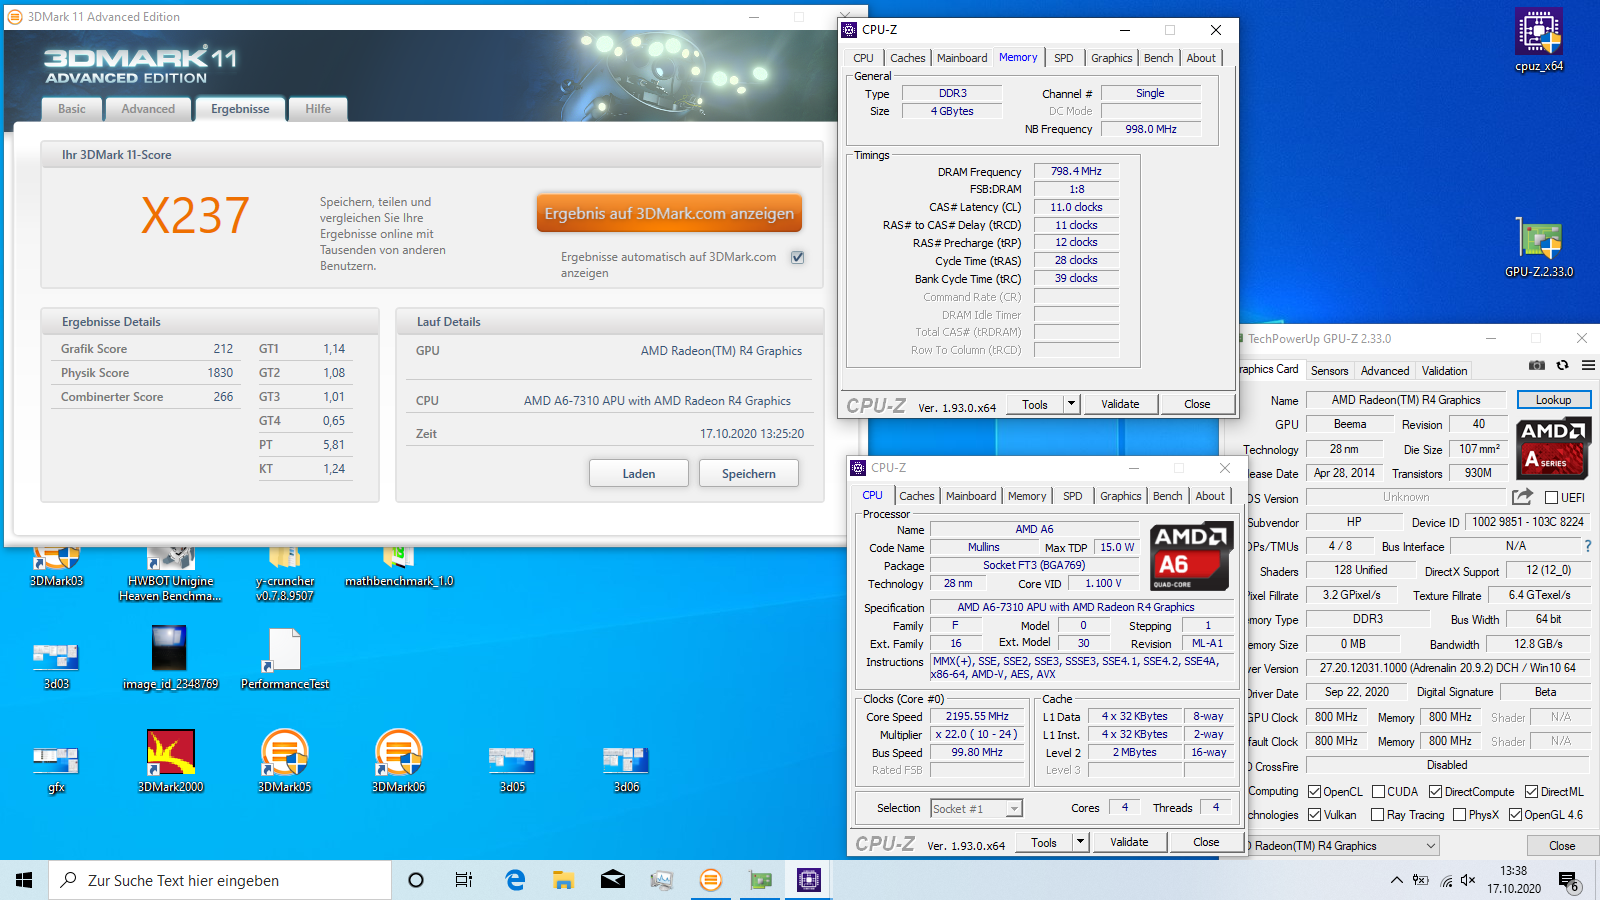Screen dimensions: 1600x900
Task: Open Sensors tab in GPU-Z
Action: click(x=1330, y=371)
